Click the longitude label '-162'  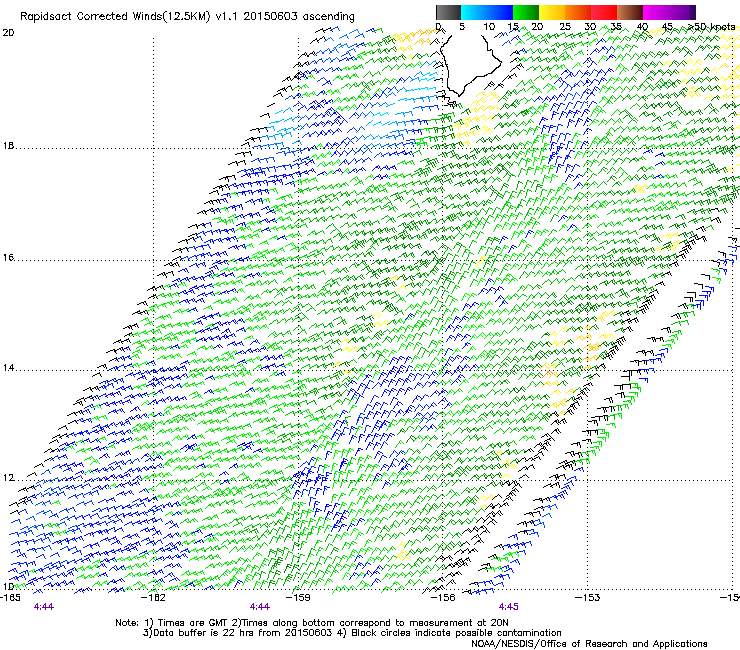154,598
